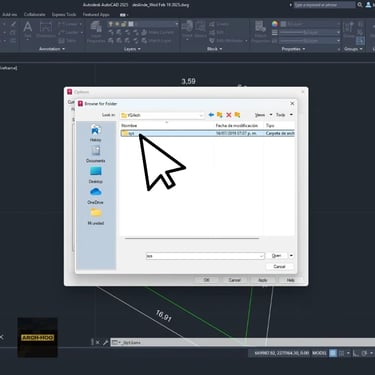
Task: Click OK in the Options dialog
Action: 206,280
